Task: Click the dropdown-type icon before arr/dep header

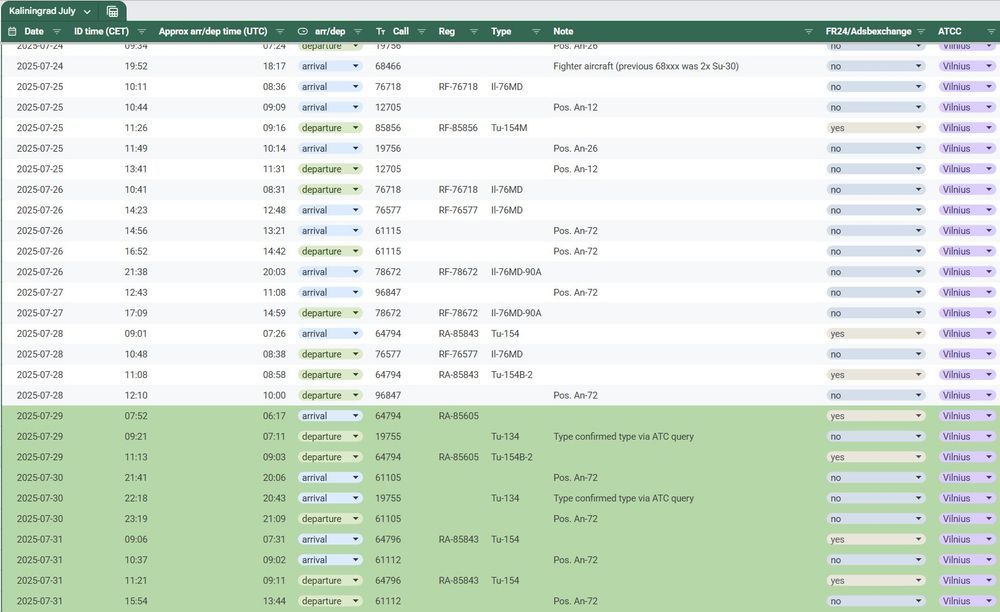Action: 303,31
